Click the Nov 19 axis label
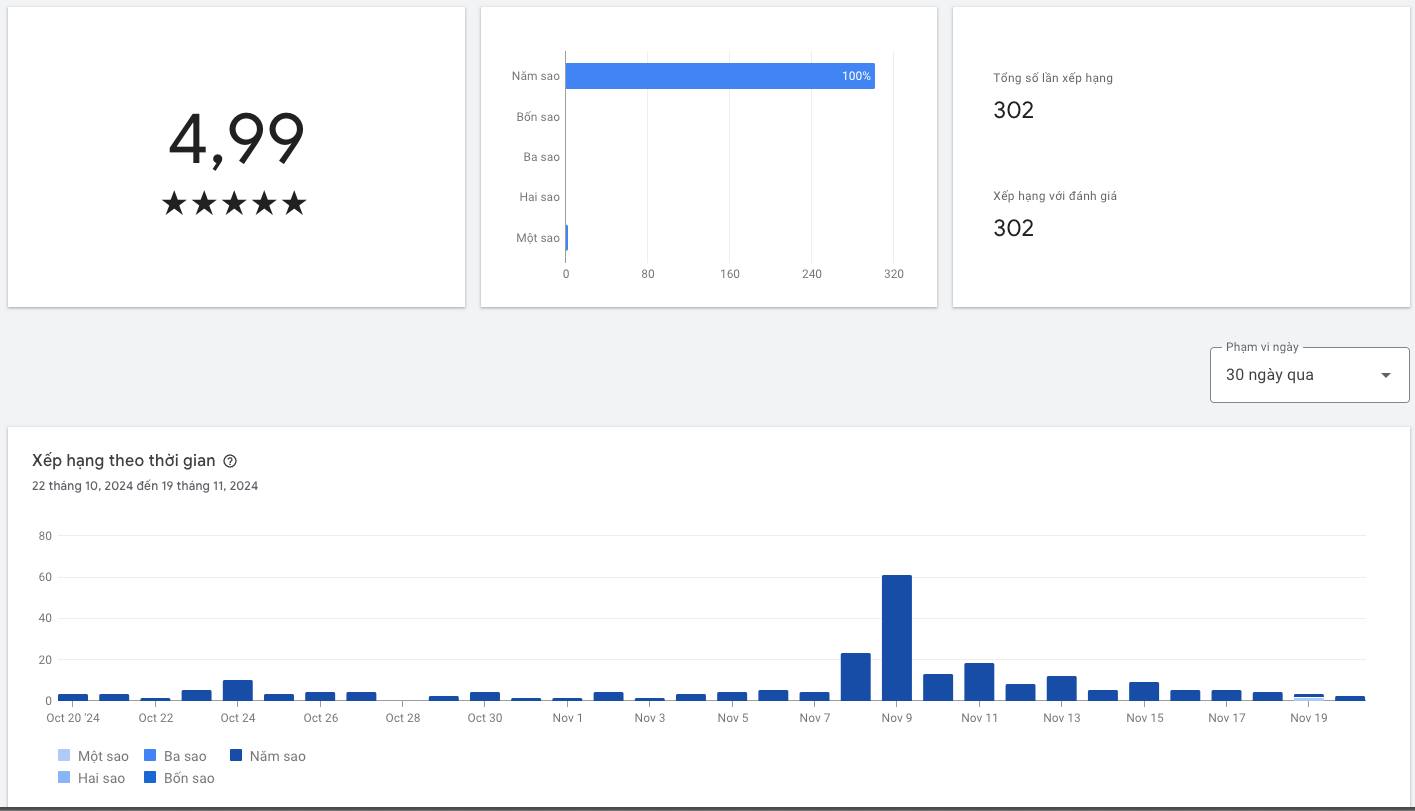This screenshot has width=1415, height=811. click(x=1308, y=718)
